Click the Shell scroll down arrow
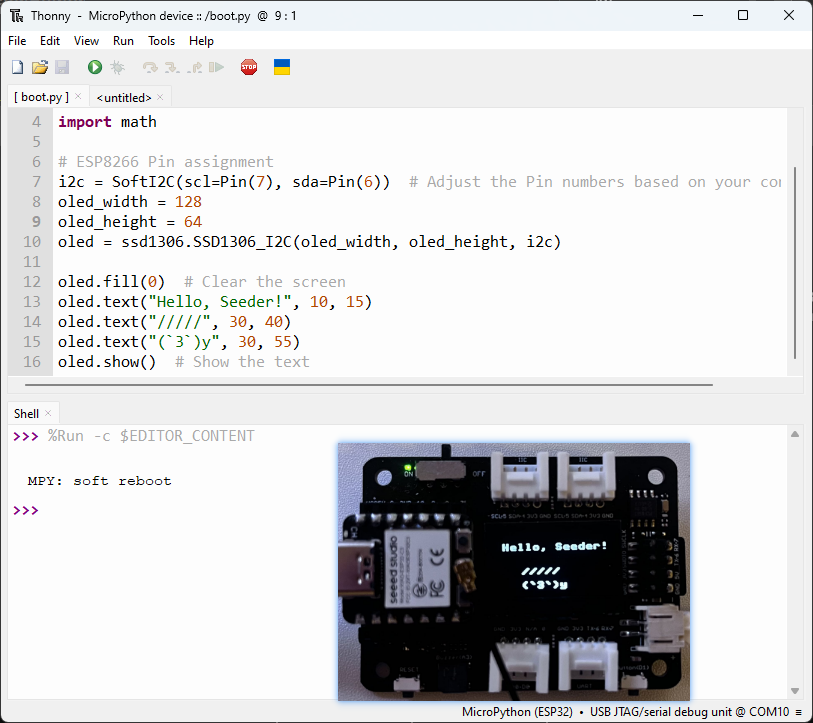The height and width of the screenshot is (723, 813). coord(795,691)
